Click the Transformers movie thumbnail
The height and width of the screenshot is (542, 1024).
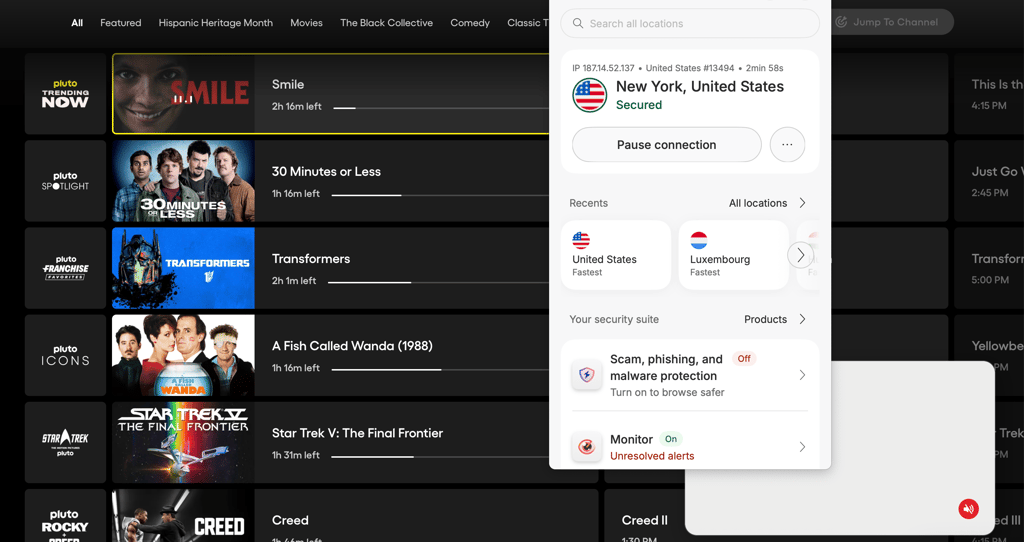[184, 268]
